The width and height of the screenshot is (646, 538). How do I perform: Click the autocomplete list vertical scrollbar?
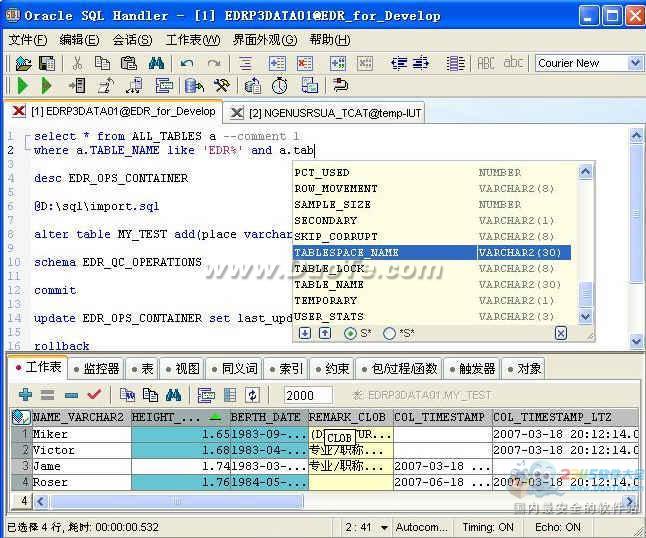pos(587,240)
